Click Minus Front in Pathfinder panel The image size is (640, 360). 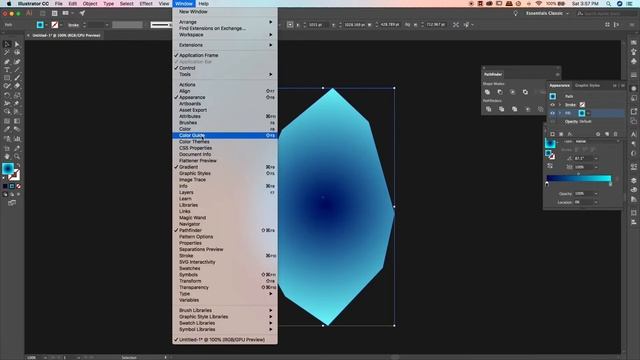[x=500, y=92]
